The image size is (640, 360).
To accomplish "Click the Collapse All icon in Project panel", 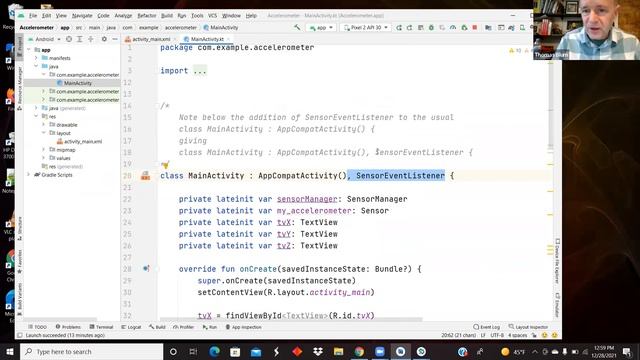I will 91,39.
